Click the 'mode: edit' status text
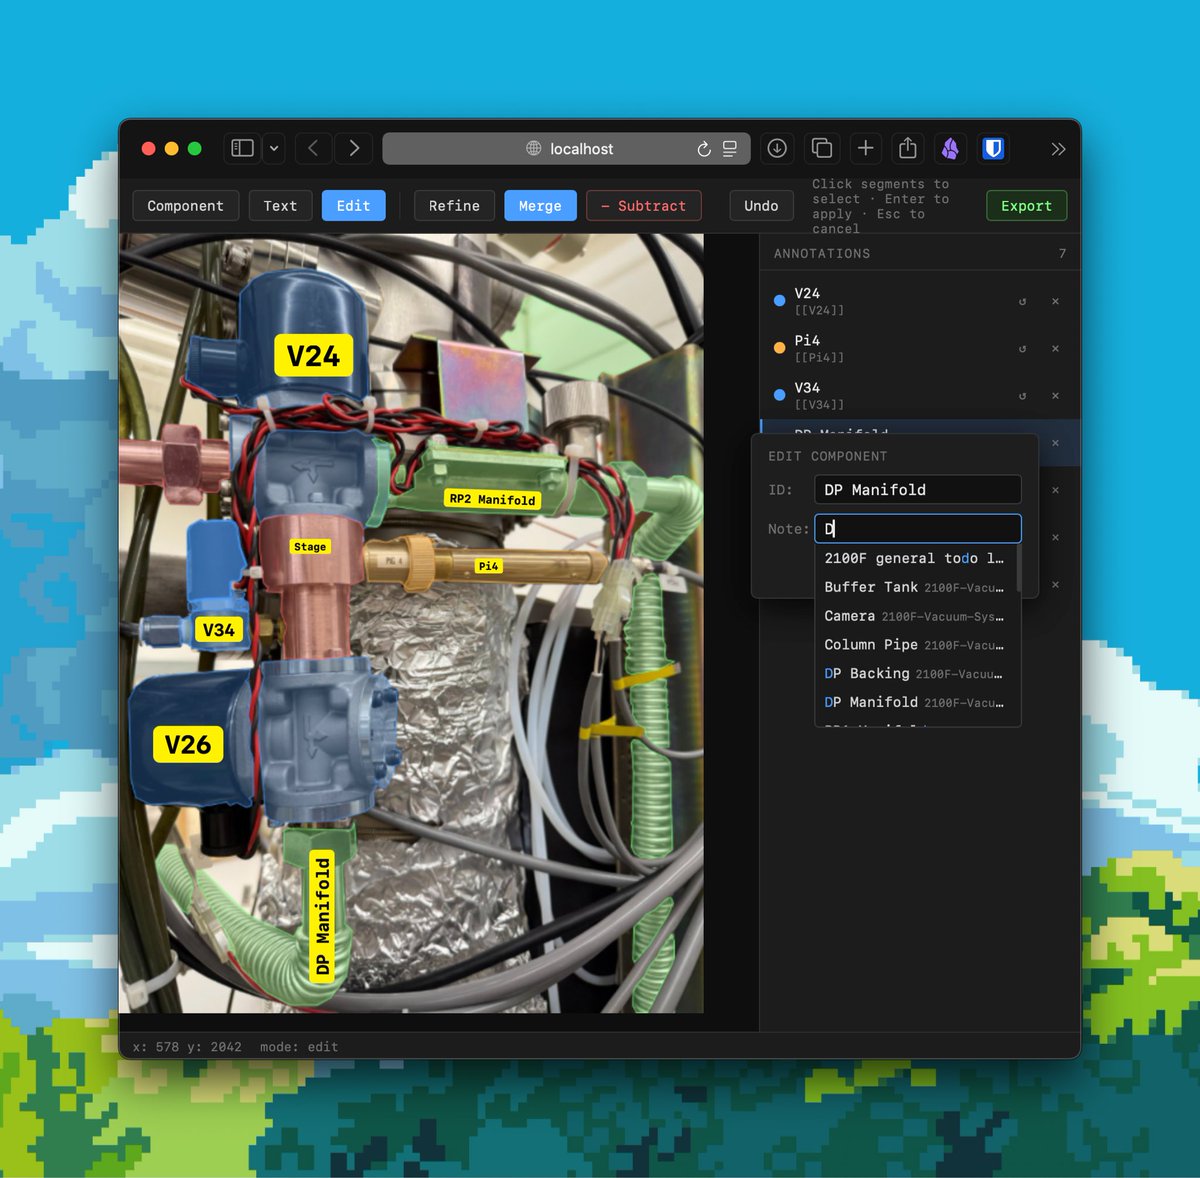This screenshot has height=1178, width=1200. (299, 1047)
